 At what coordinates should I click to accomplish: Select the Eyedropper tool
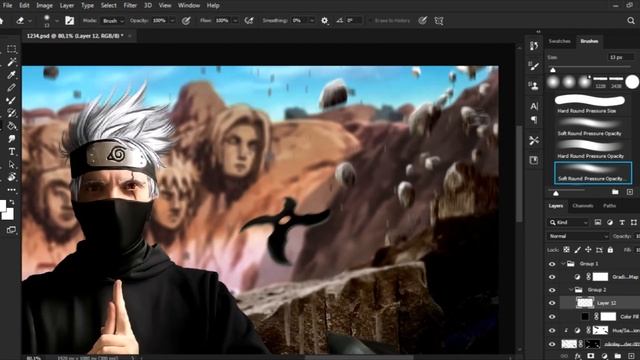tap(11, 75)
